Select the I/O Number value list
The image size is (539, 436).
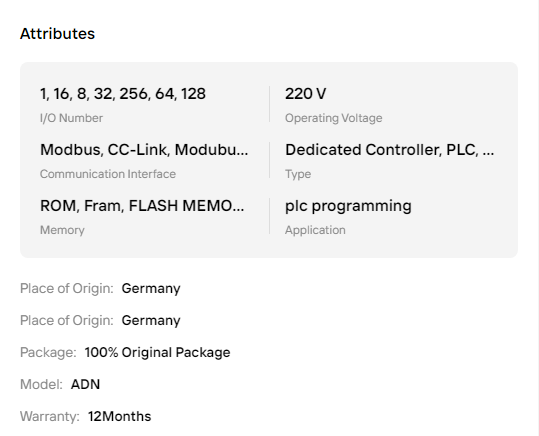(123, 94)
